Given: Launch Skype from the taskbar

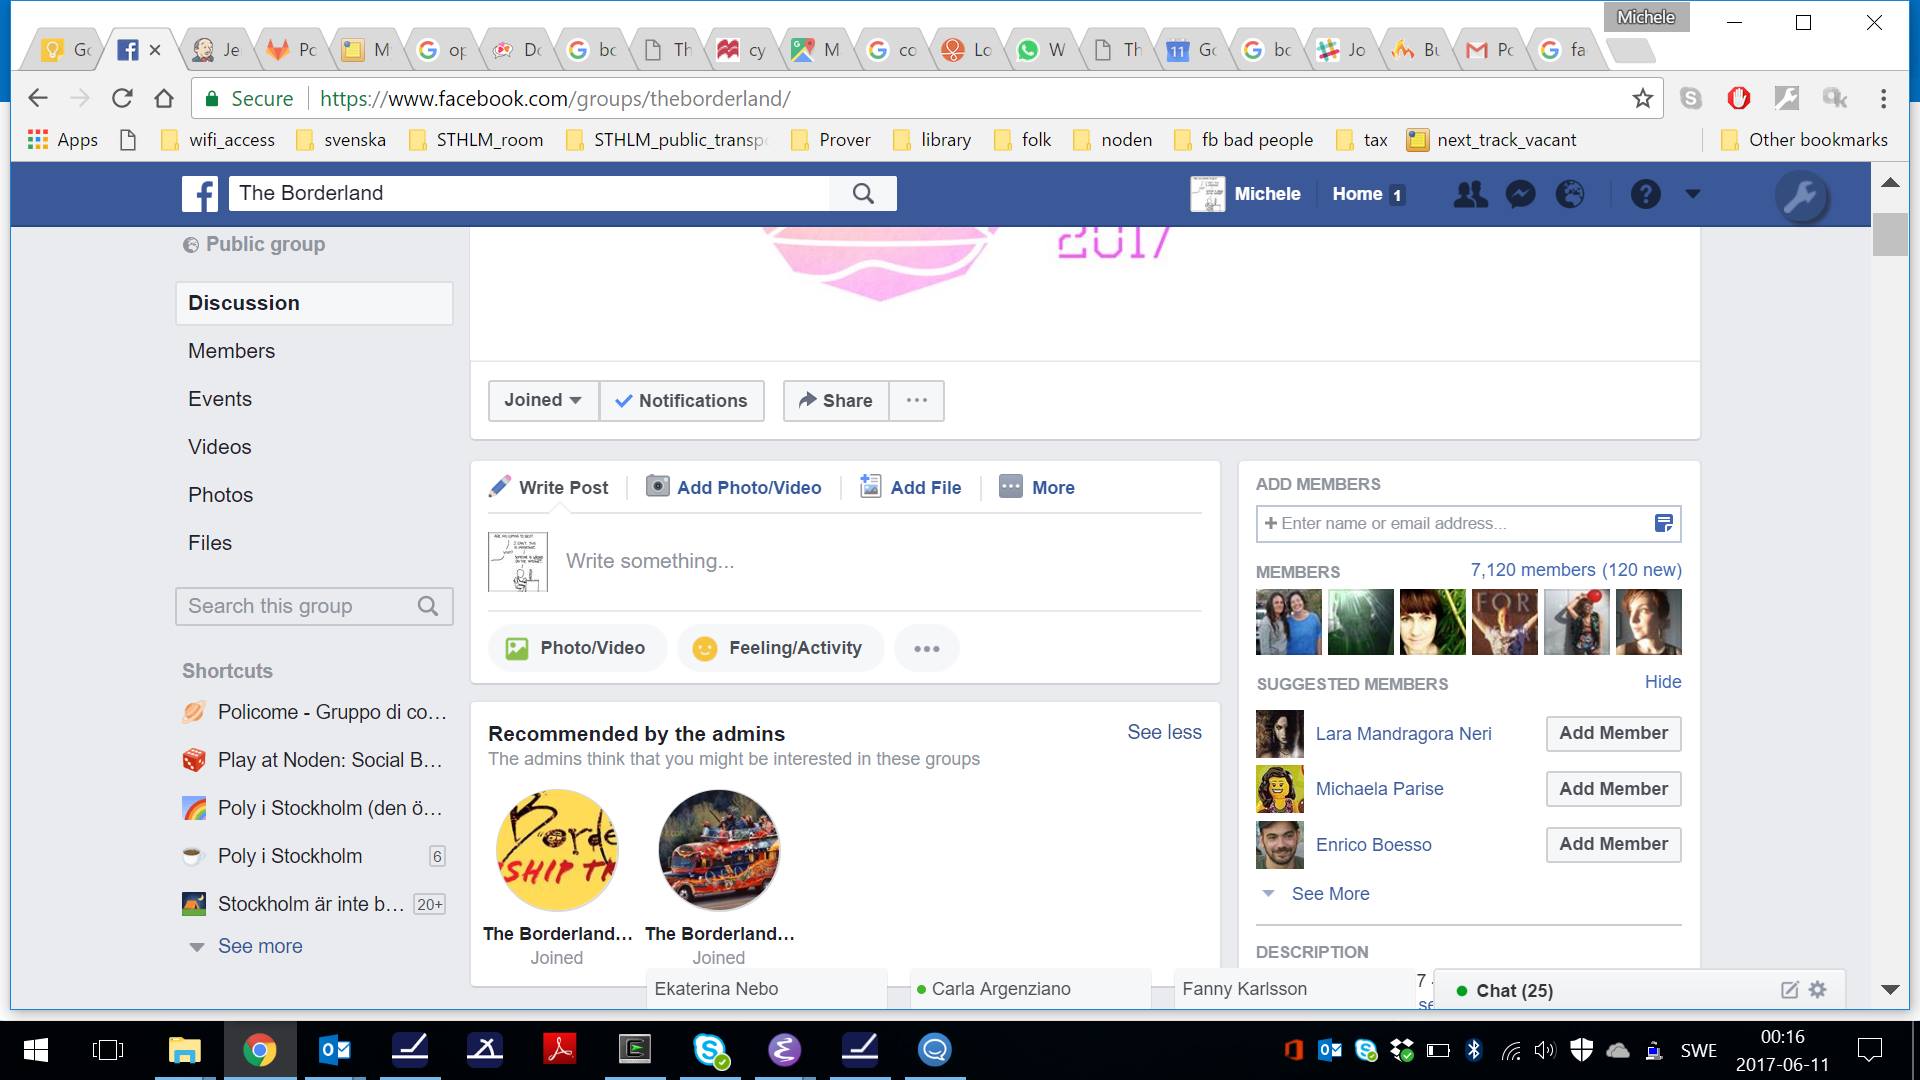Looking at the screenshot, I should pyautogui.click(x=710, y=1049).
